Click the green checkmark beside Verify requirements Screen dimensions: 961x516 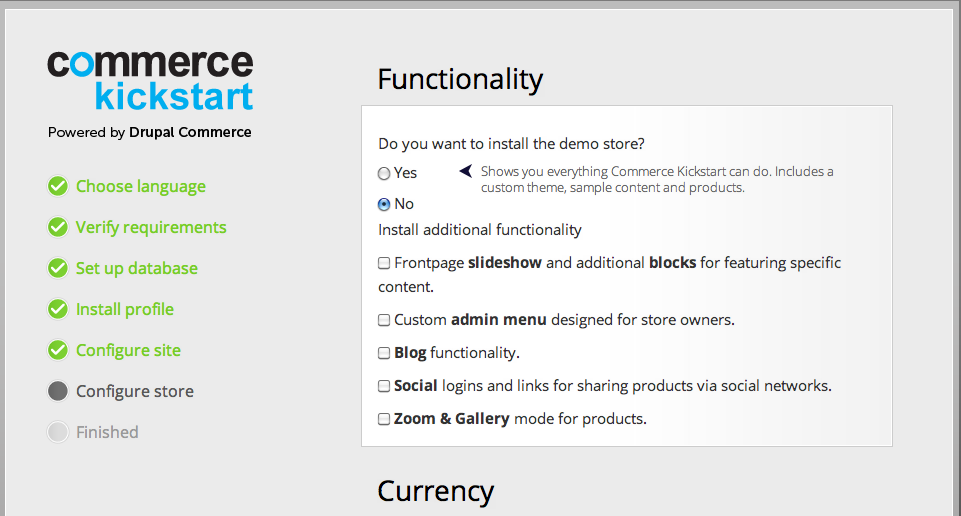click(58, 227)
